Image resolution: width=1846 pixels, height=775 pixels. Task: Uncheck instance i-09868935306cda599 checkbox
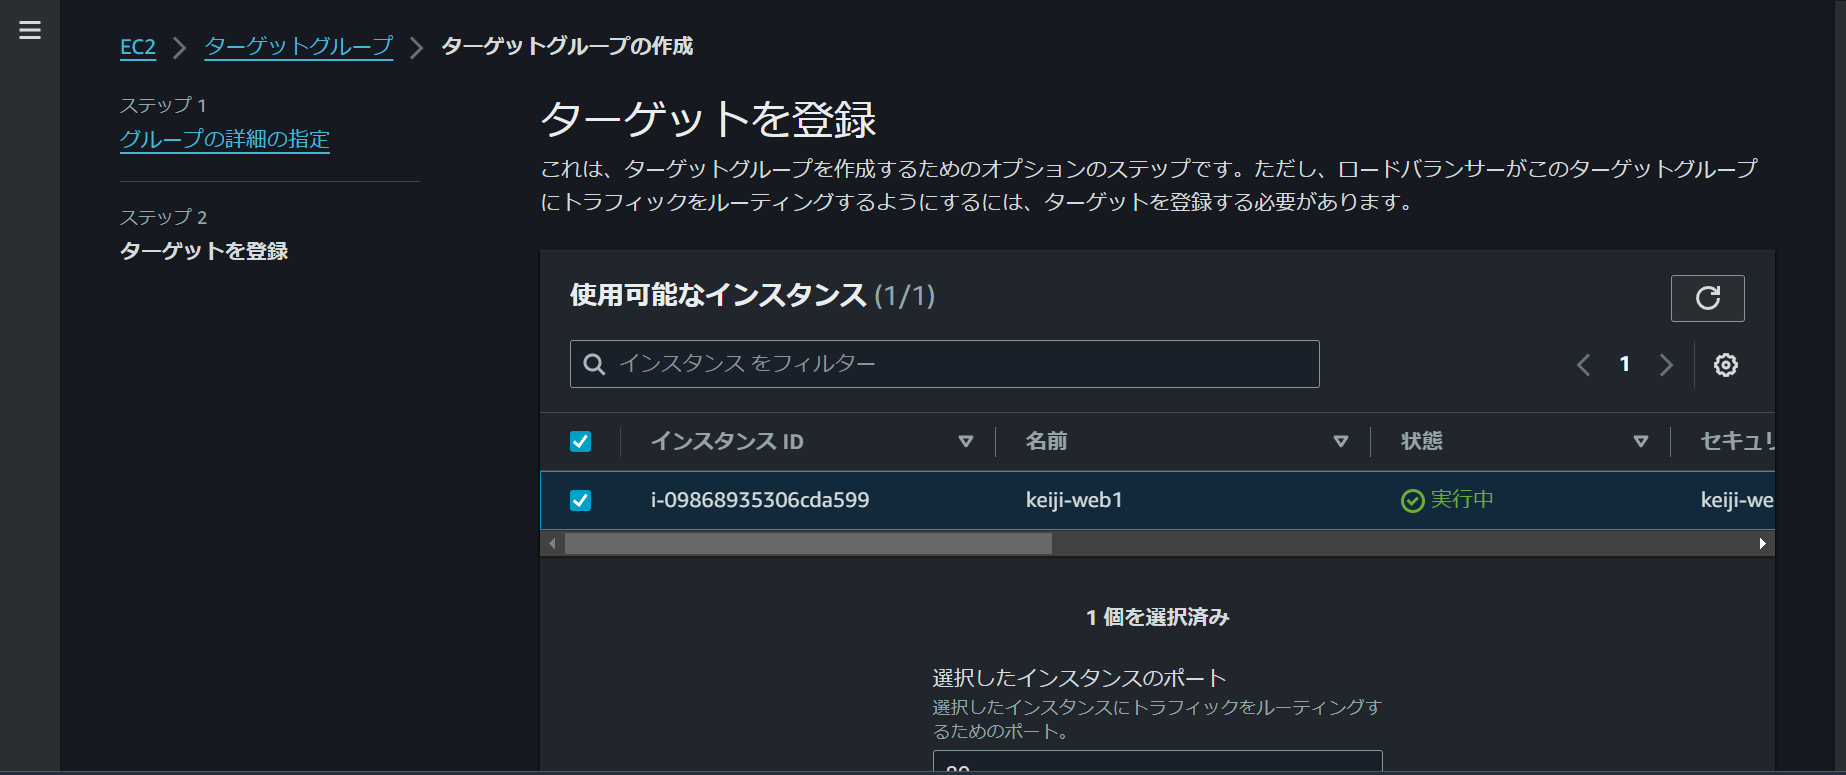tap(580, 500)
